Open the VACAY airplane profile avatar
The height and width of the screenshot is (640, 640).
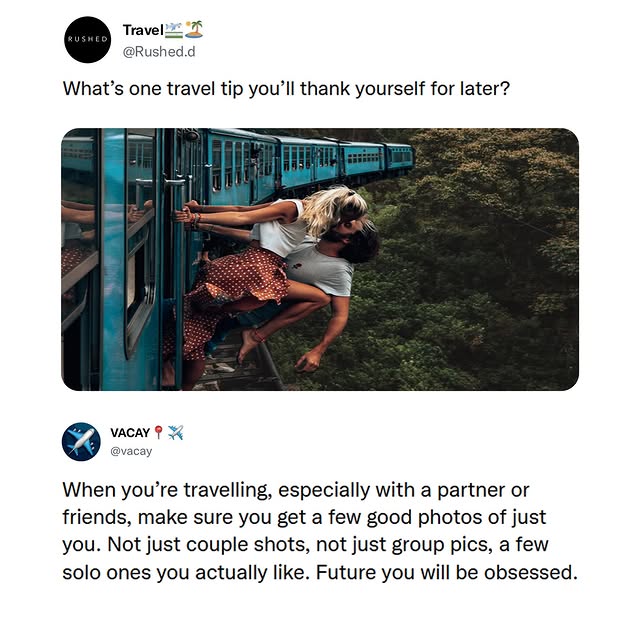81,442
